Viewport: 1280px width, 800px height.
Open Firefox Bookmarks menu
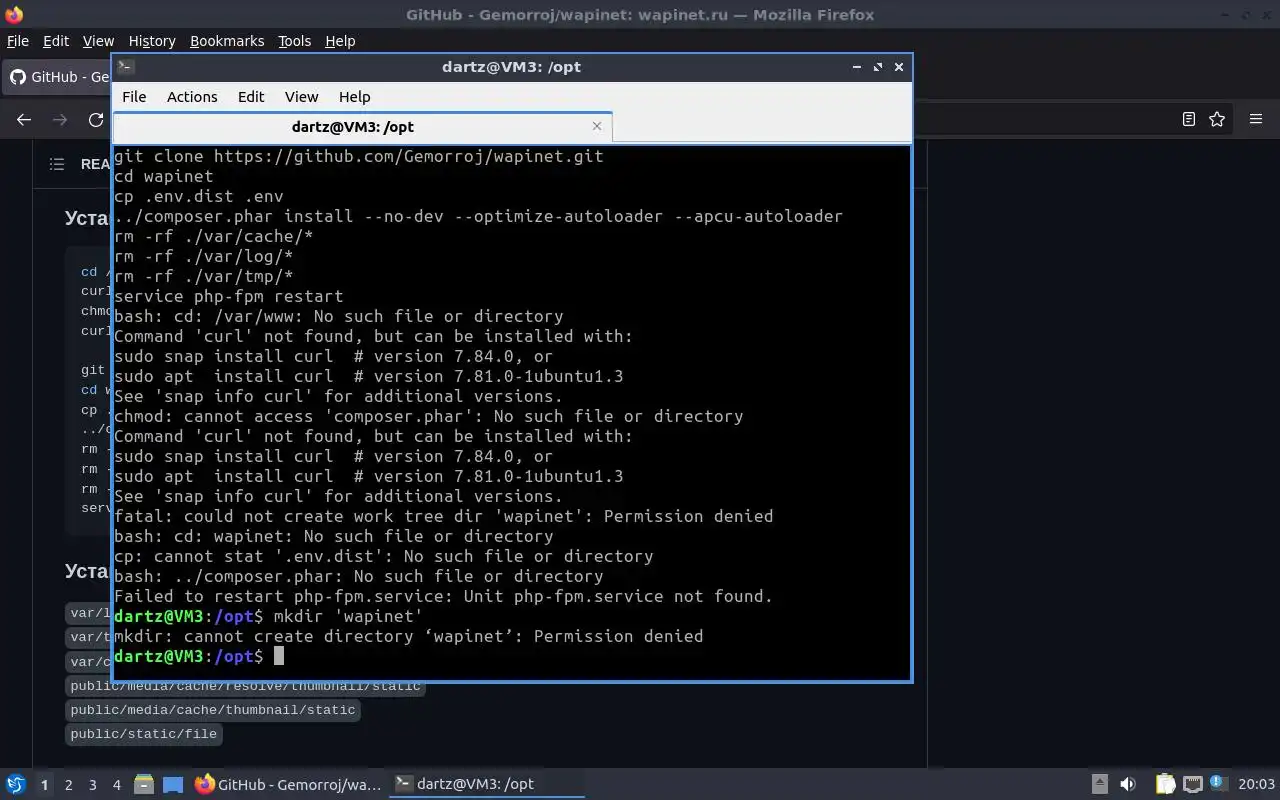[x=227, y=41]
